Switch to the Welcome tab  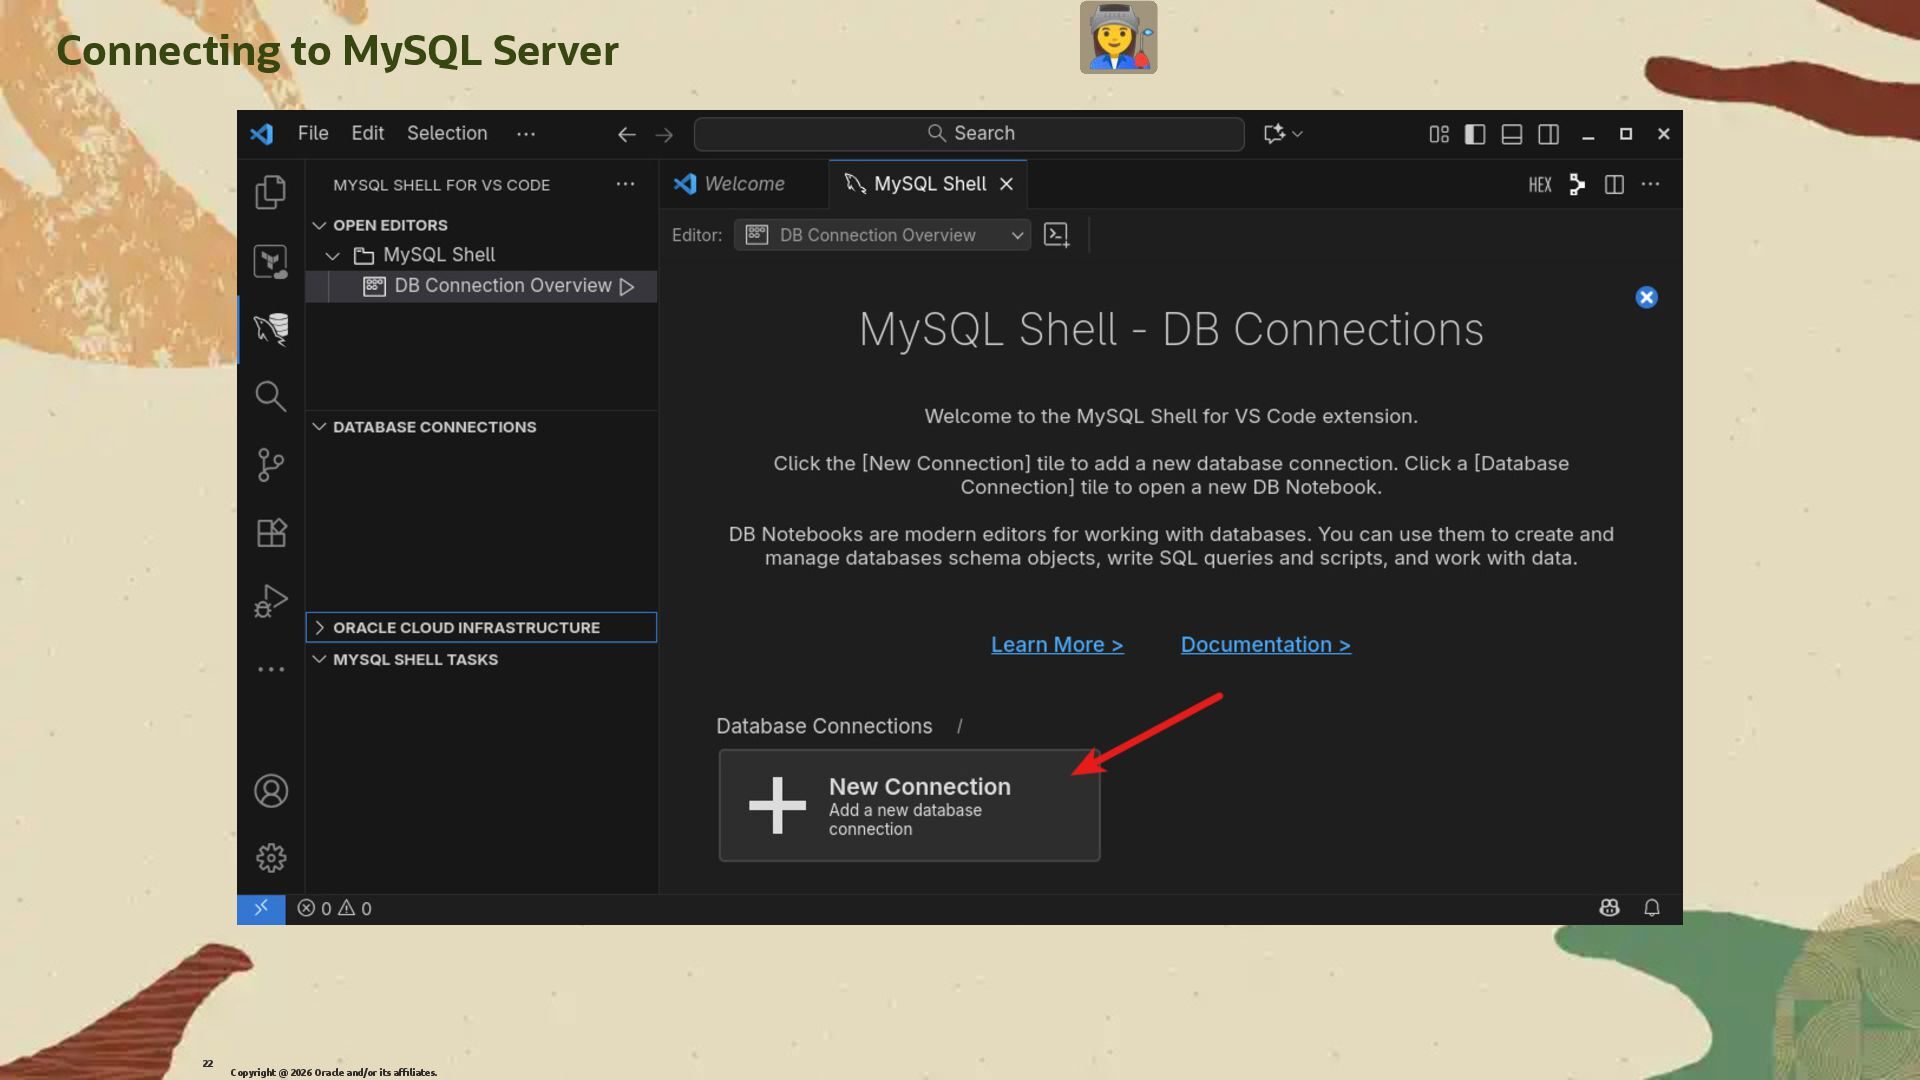pyautogui.click(x=743, y=184)
